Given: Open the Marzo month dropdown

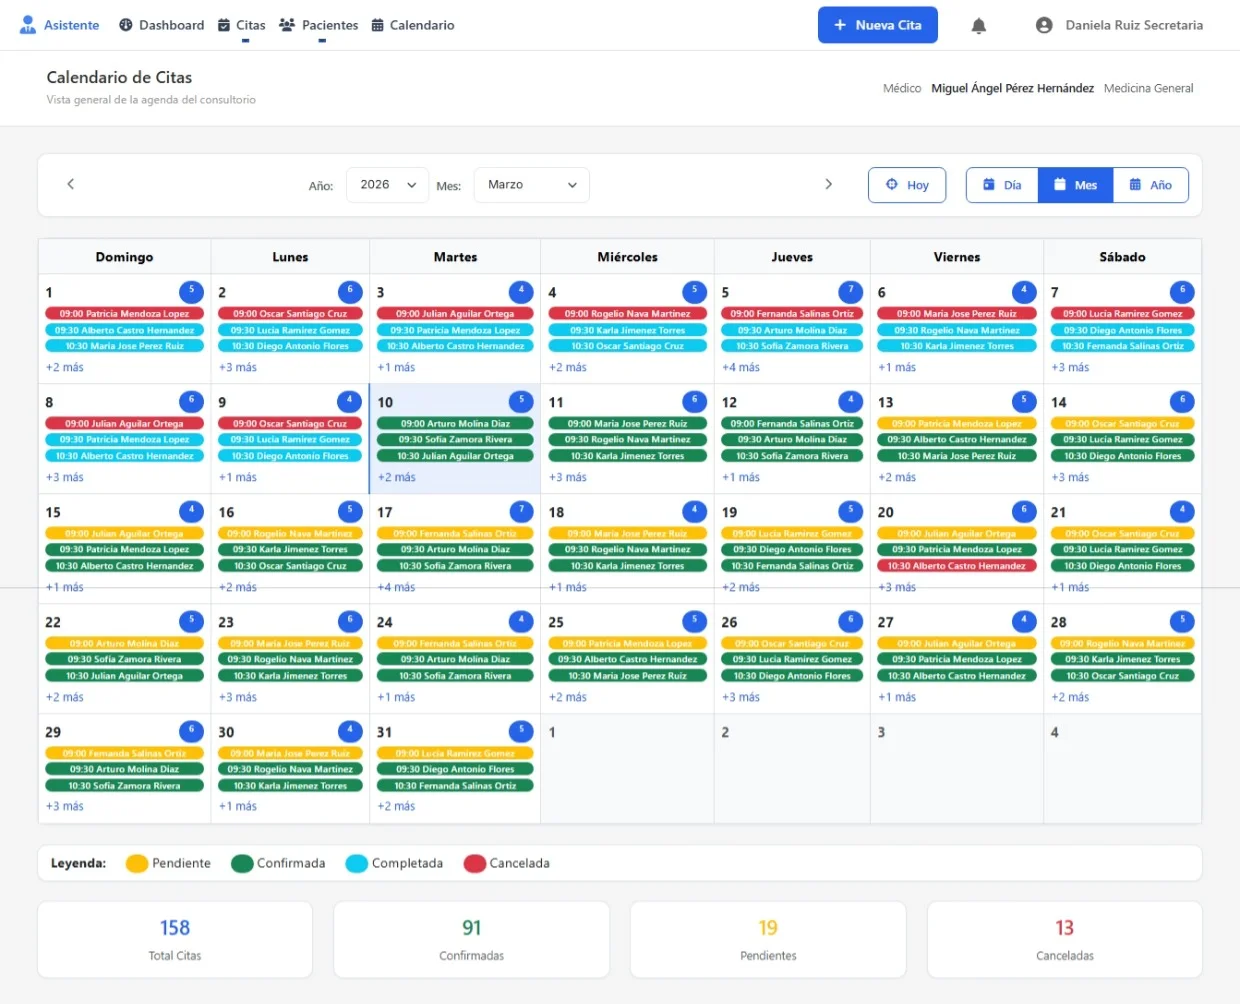Looking at the screenshot, I should tap(531, 185).
